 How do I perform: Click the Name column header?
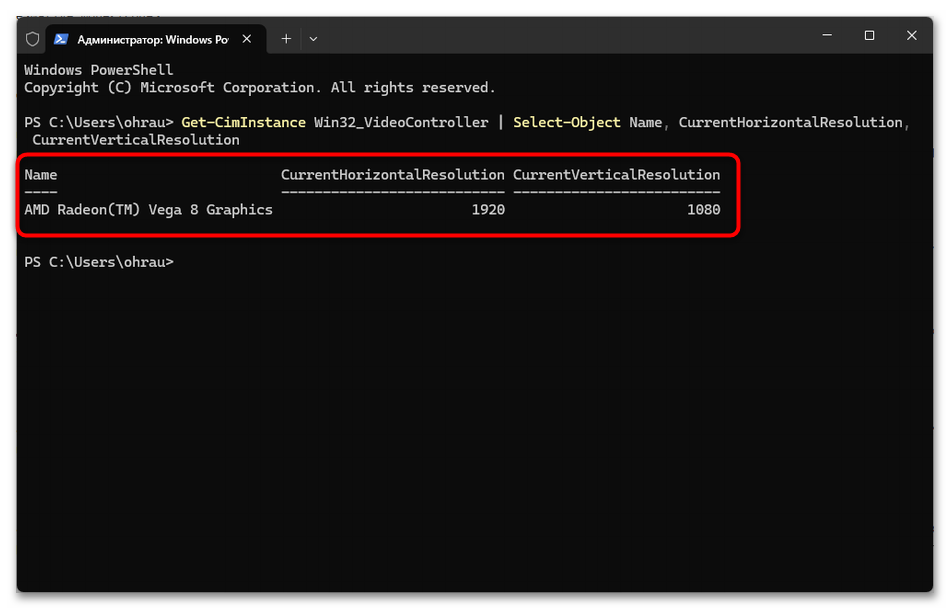click(x=41, y=175)
